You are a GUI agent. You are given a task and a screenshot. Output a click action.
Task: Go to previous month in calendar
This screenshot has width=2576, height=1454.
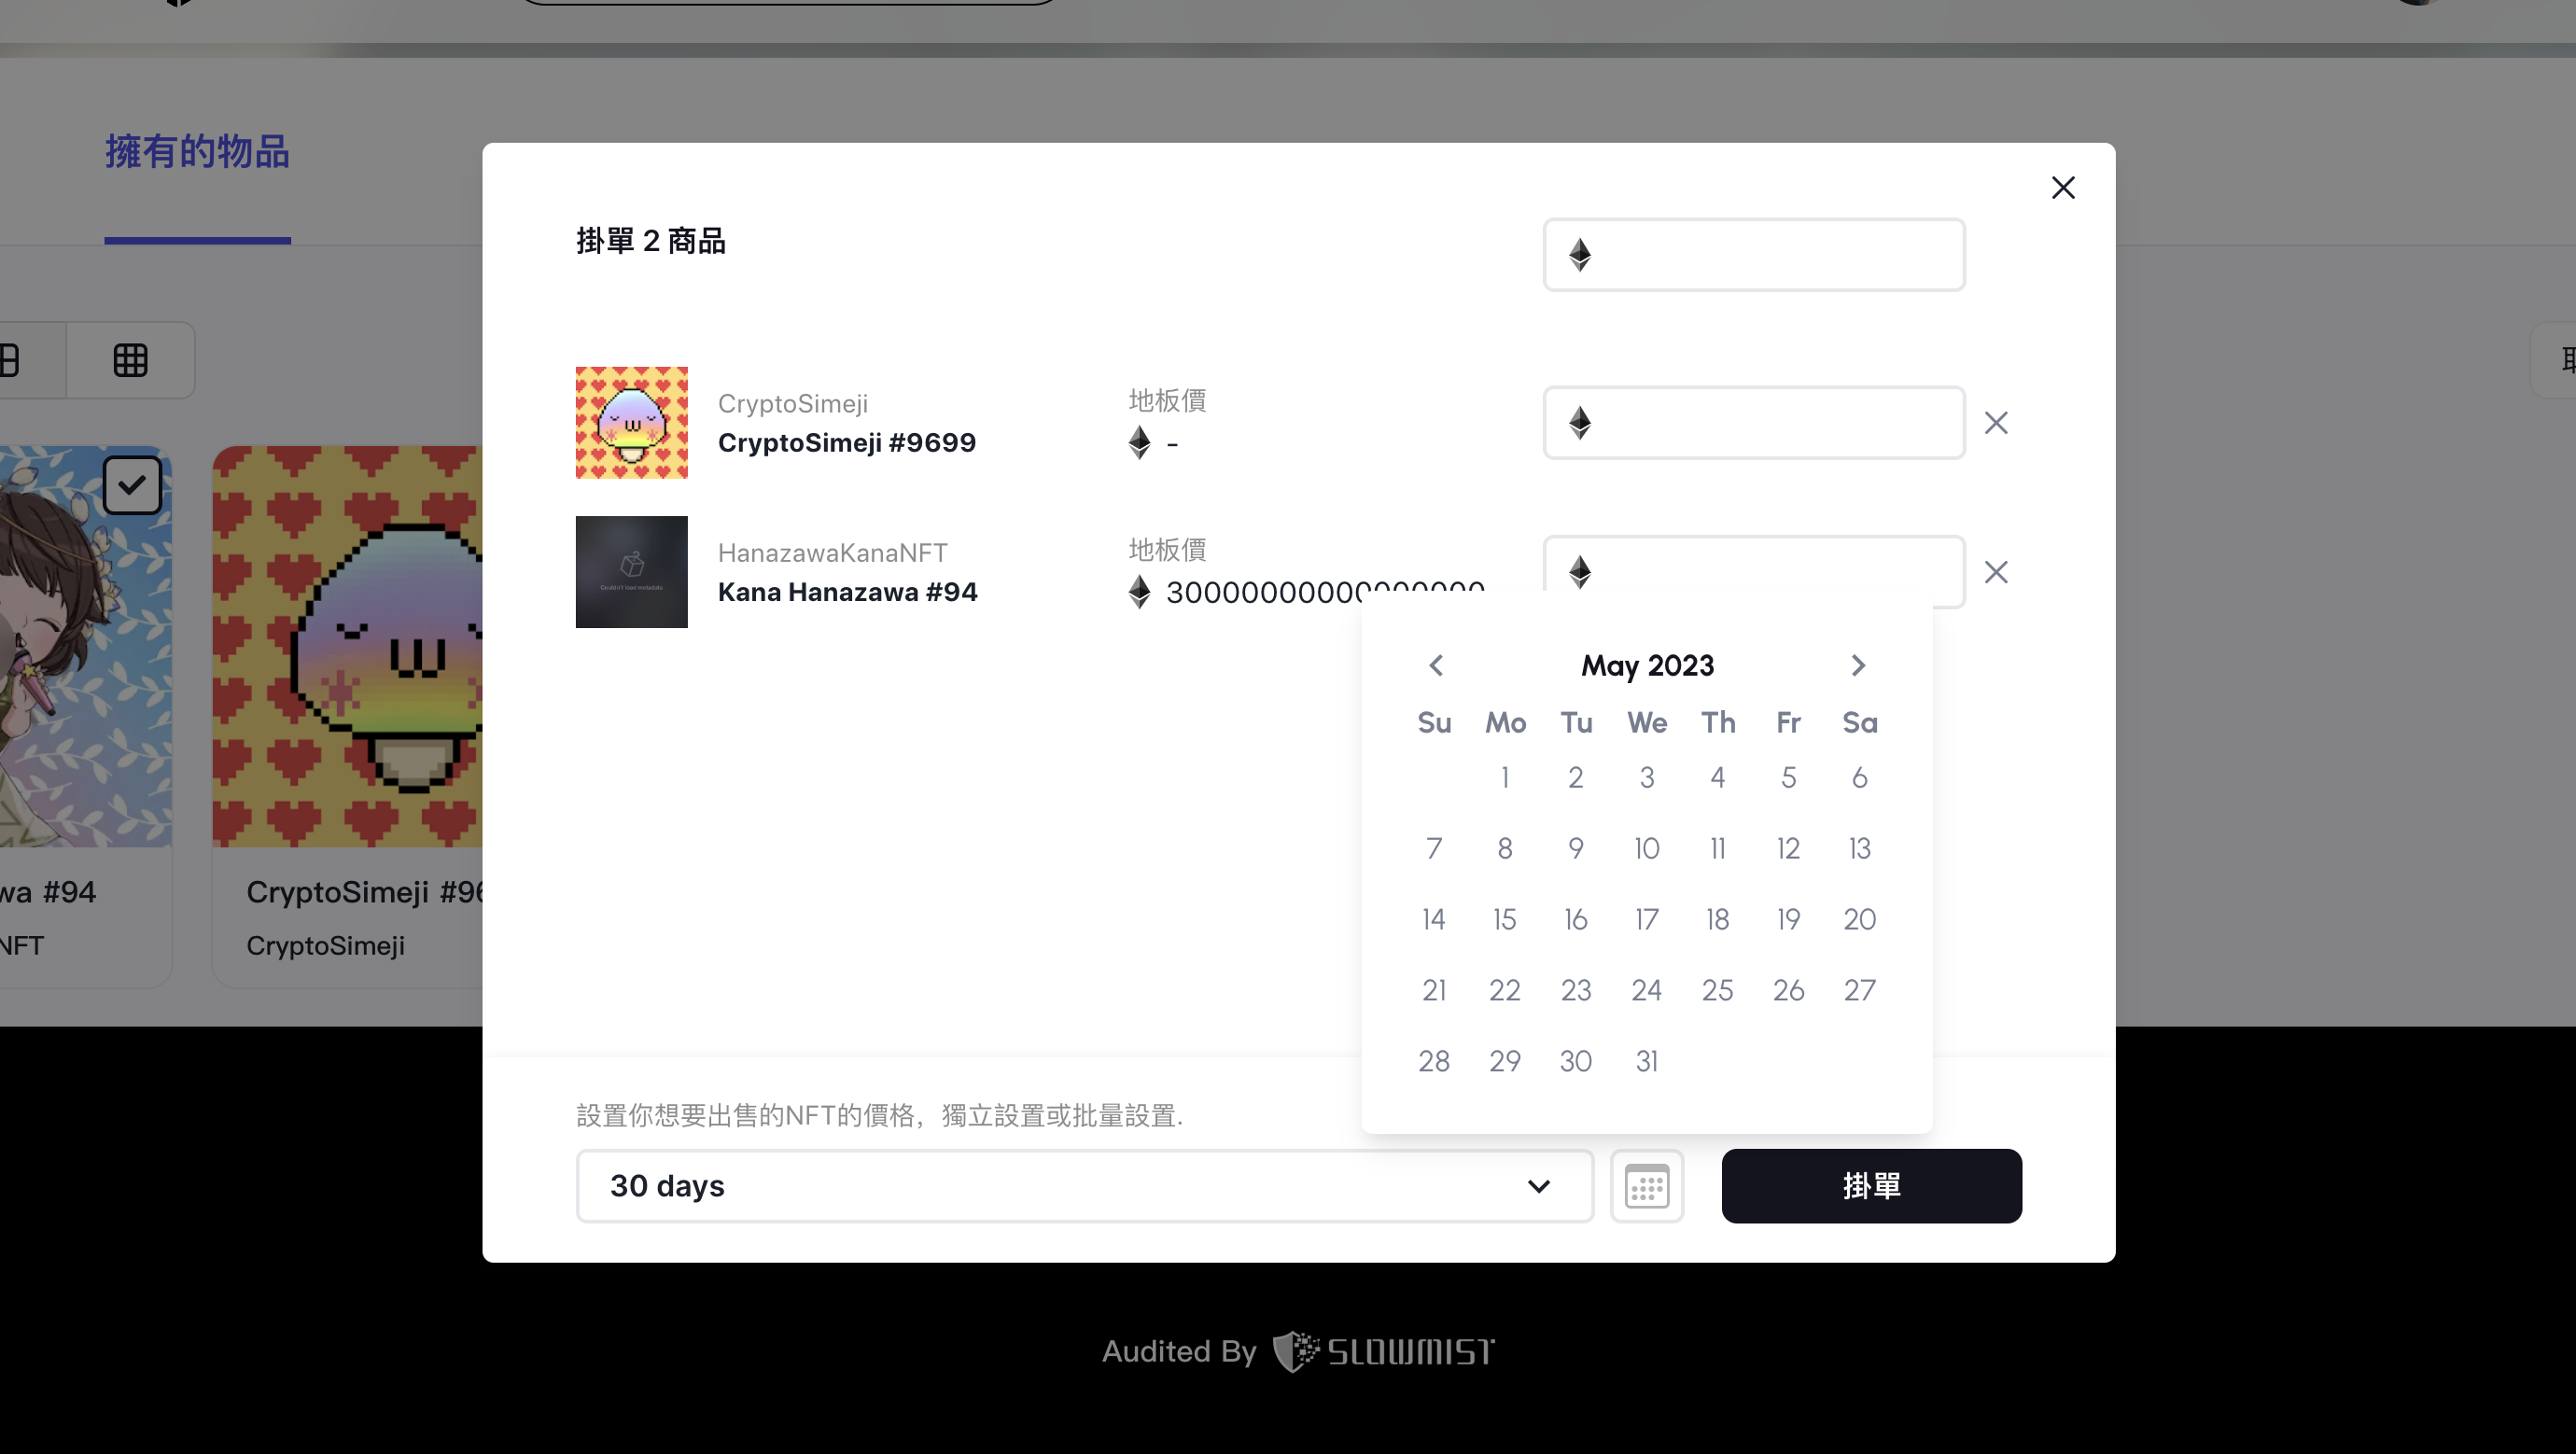tap(1436, 665)
